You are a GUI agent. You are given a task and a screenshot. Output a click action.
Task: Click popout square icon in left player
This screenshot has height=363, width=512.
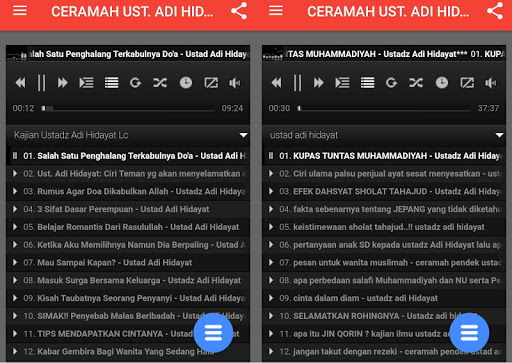(211, 82)
